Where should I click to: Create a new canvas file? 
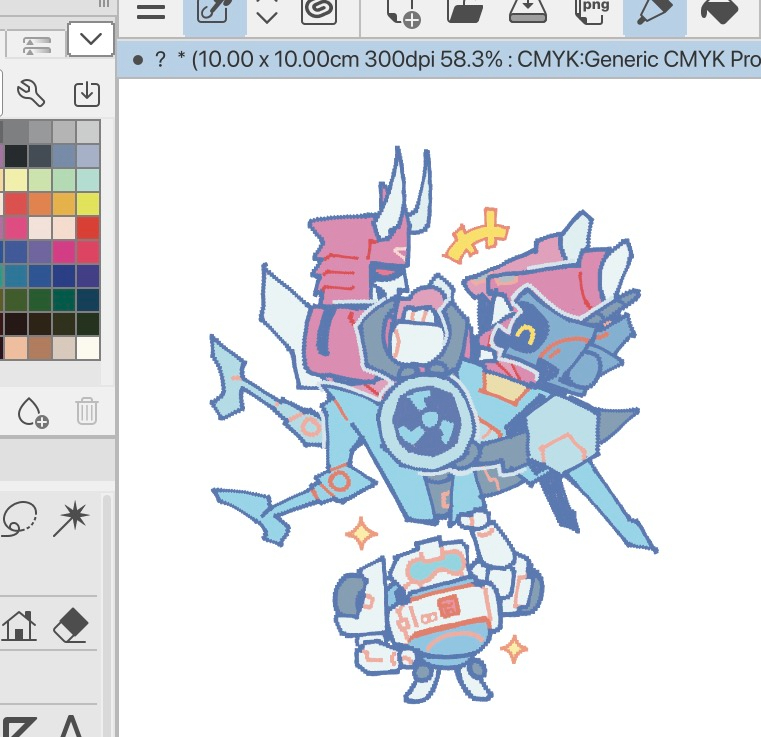[403, 12]
